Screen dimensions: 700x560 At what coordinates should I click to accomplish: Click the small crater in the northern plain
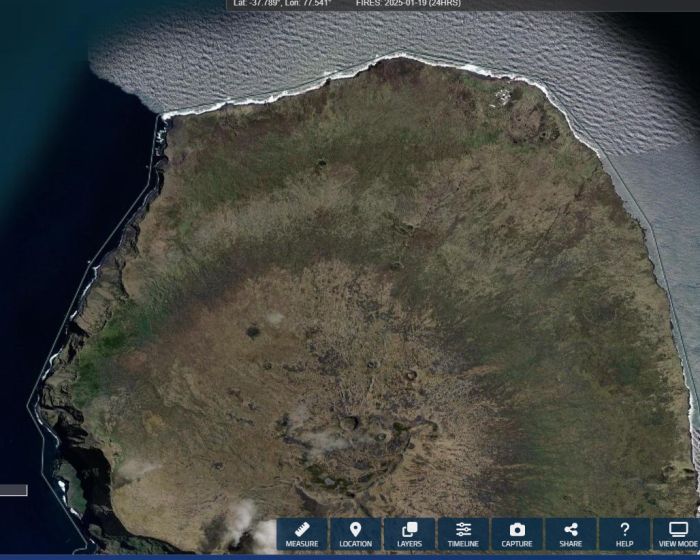(x=321, y=162)
